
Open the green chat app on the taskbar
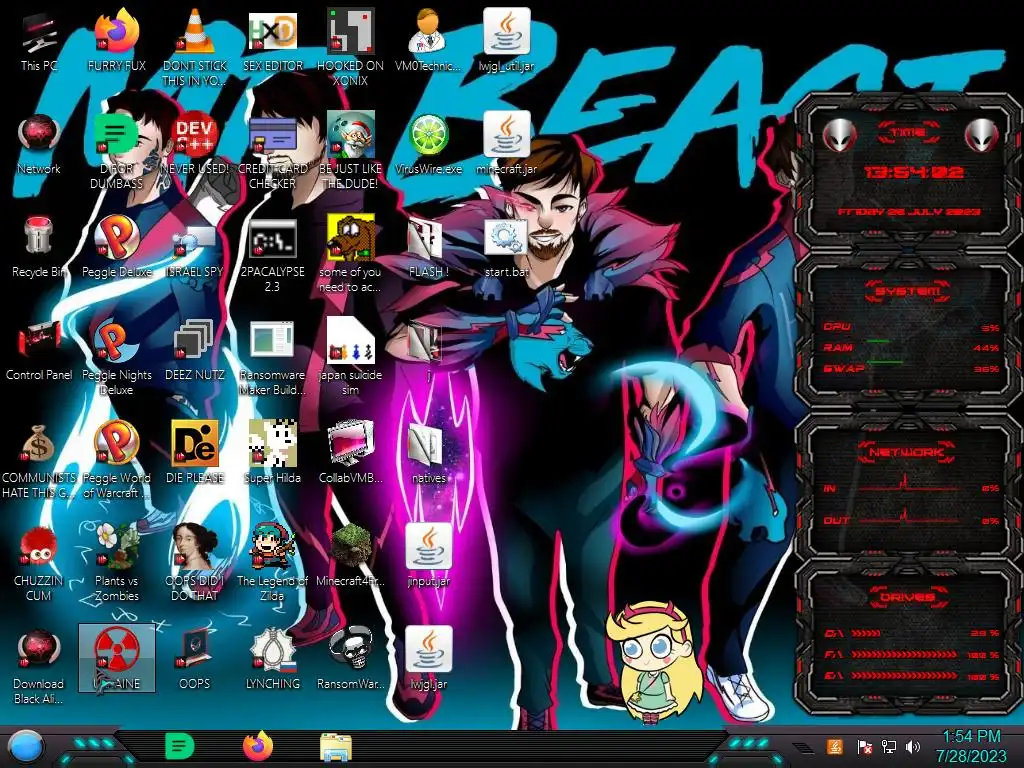pos(180,746)
